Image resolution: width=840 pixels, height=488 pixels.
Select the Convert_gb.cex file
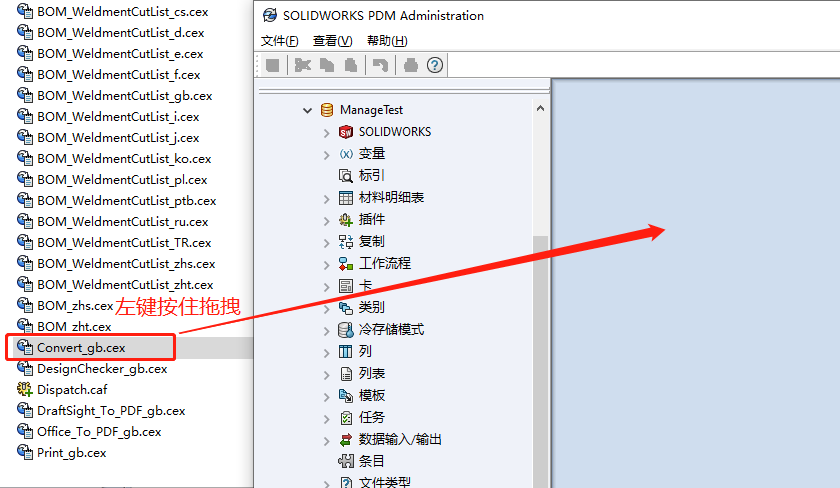click(81, 348)
